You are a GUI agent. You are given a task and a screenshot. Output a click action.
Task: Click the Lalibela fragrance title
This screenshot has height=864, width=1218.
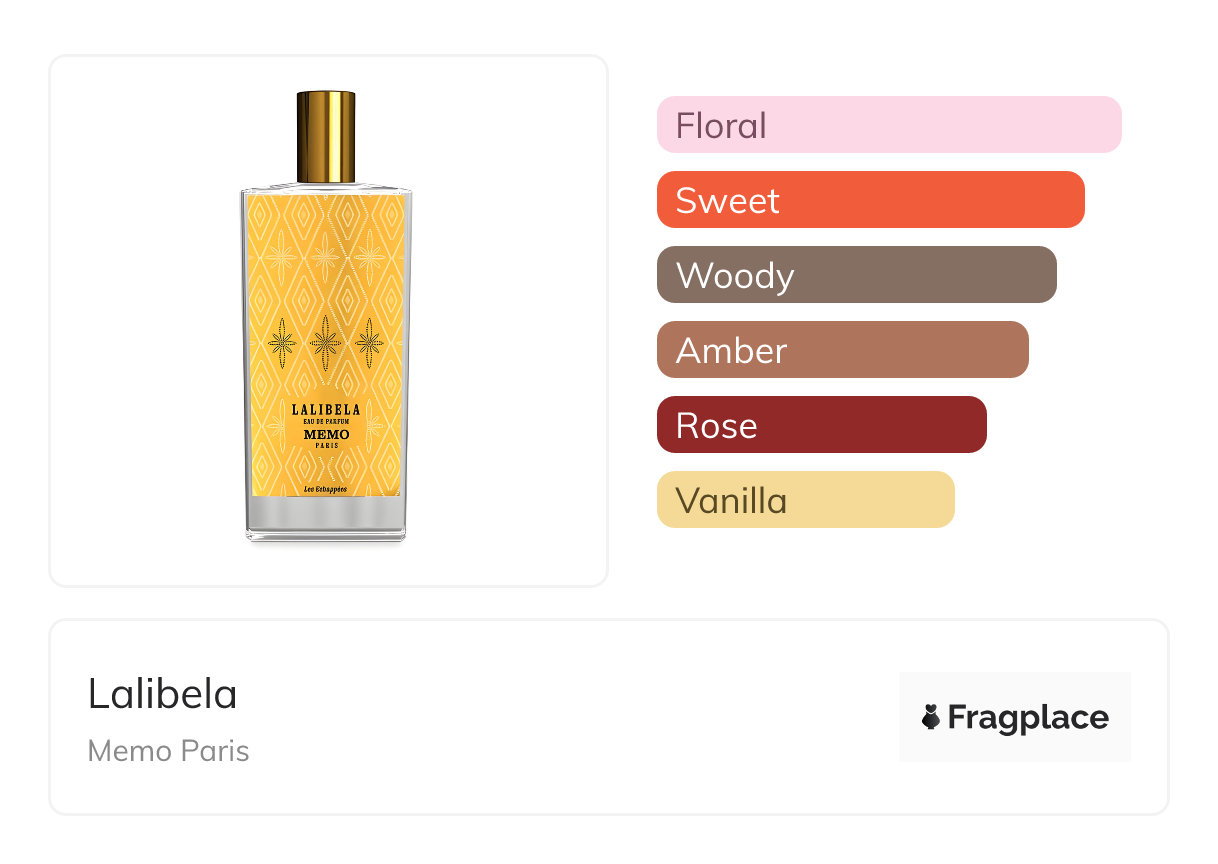pos(163,694)
